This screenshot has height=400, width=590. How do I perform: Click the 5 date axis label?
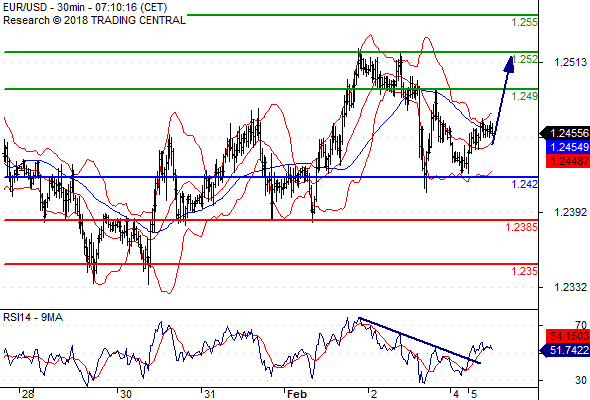(474, 394)
